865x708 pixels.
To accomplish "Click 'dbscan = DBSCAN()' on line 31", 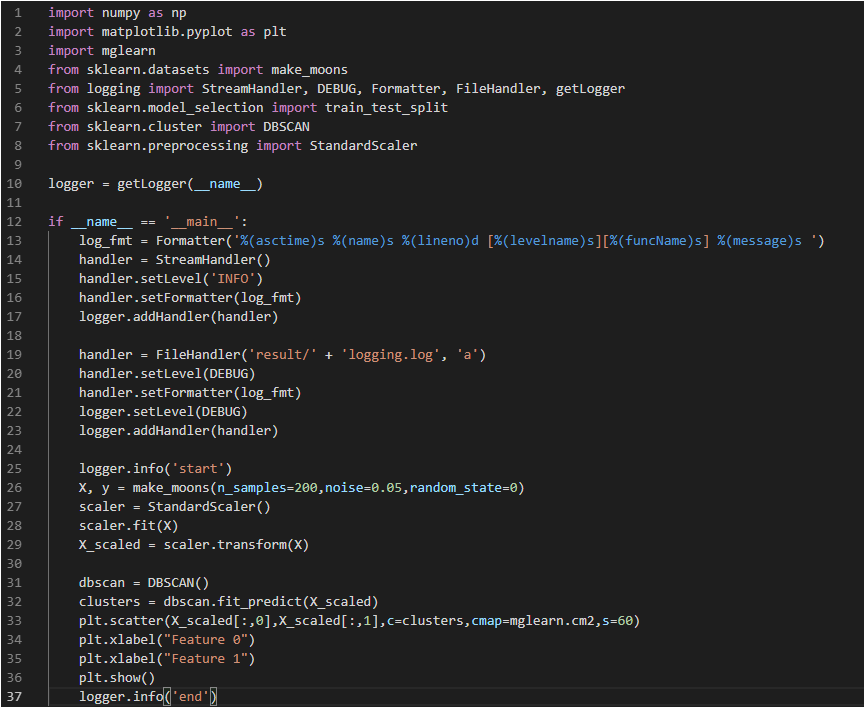I will point(144,583).
